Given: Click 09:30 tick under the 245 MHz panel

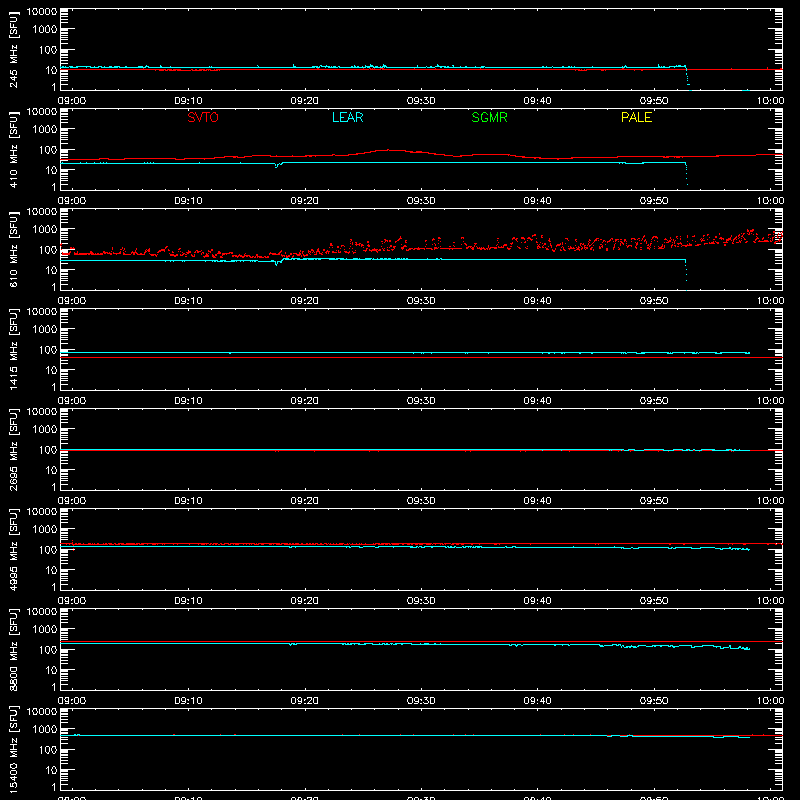Looking at the screenshot, I should coord(421,101).
